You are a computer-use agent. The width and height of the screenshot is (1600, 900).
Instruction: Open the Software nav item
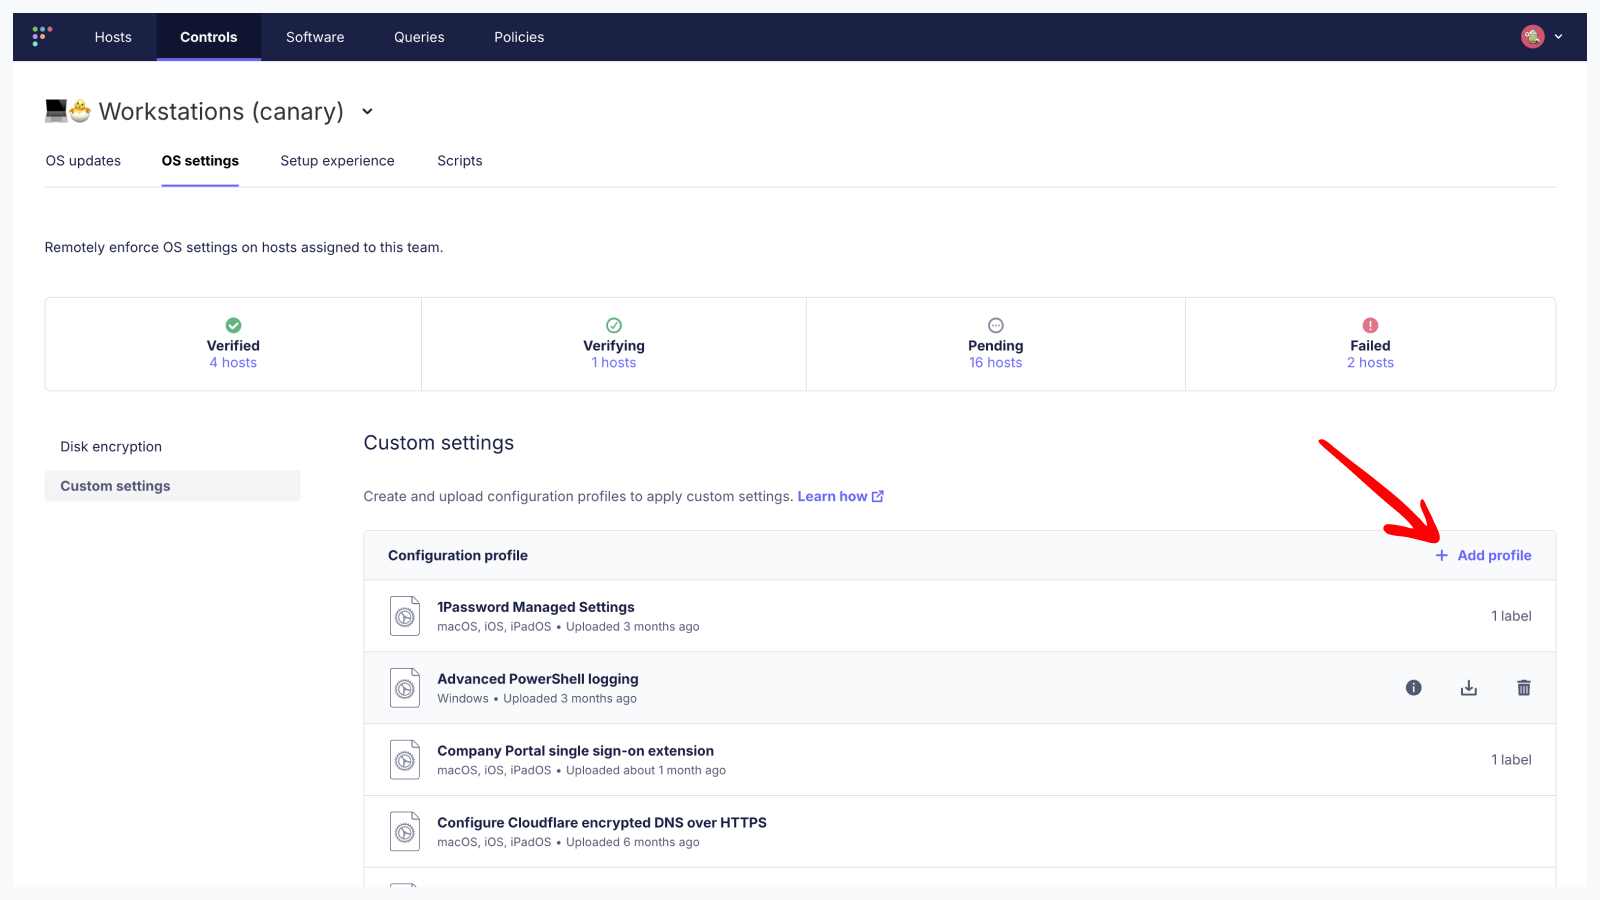click(315, 37)
